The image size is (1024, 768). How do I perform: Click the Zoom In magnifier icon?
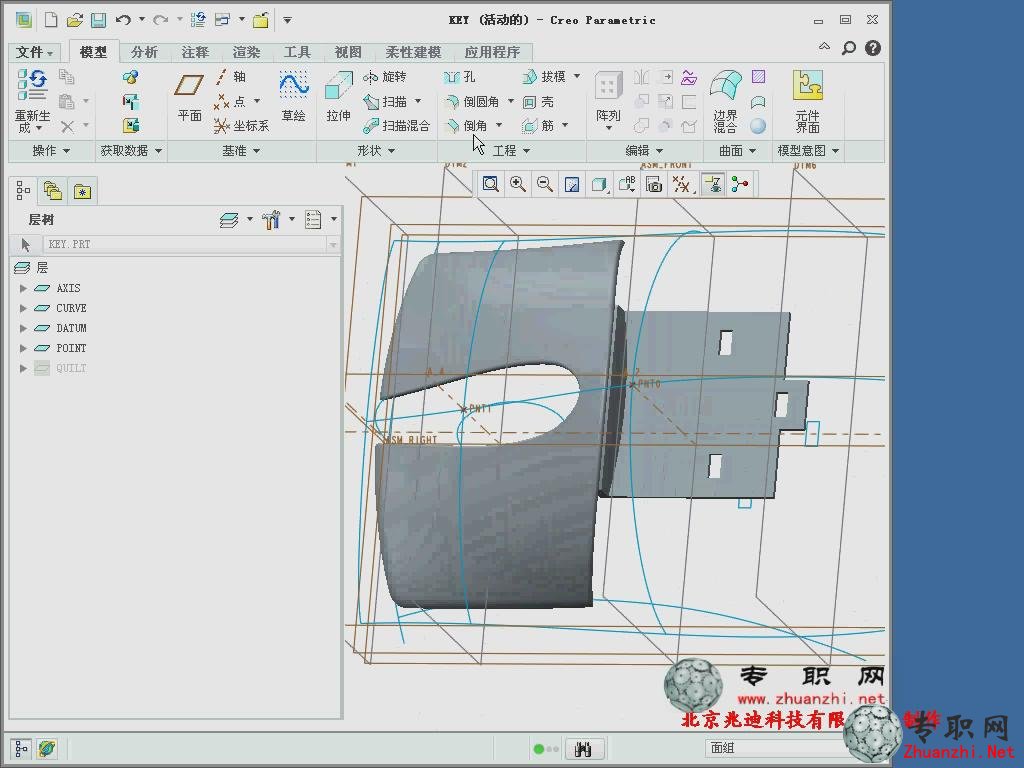[518, 185]
